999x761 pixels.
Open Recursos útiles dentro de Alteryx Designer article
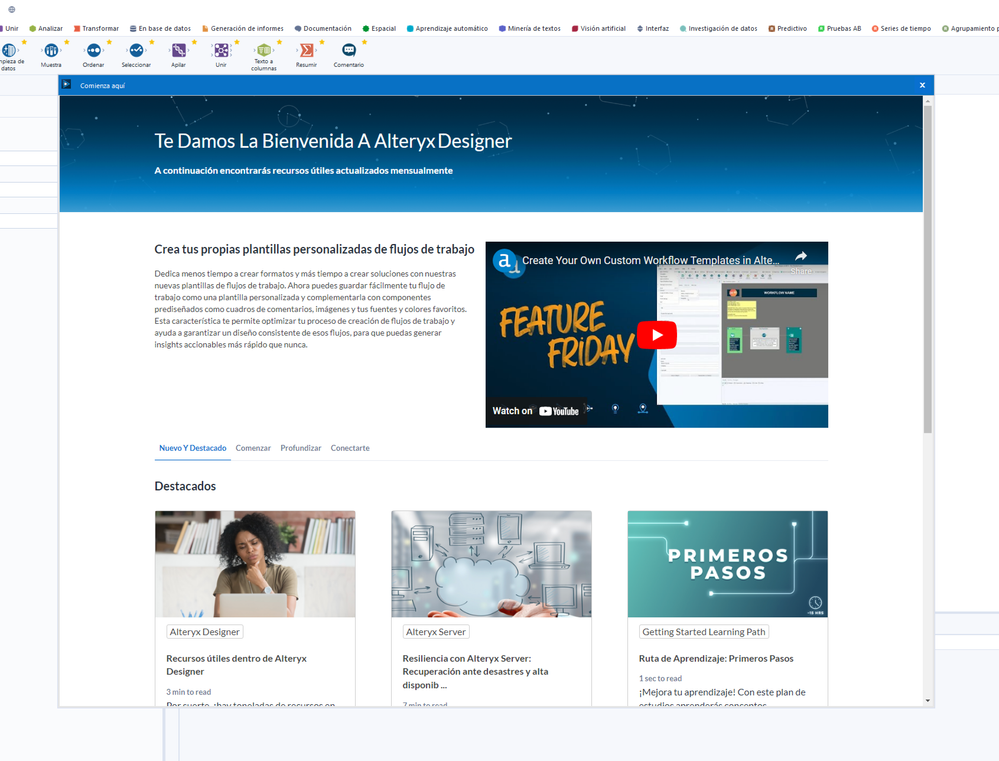pos(236,665)
